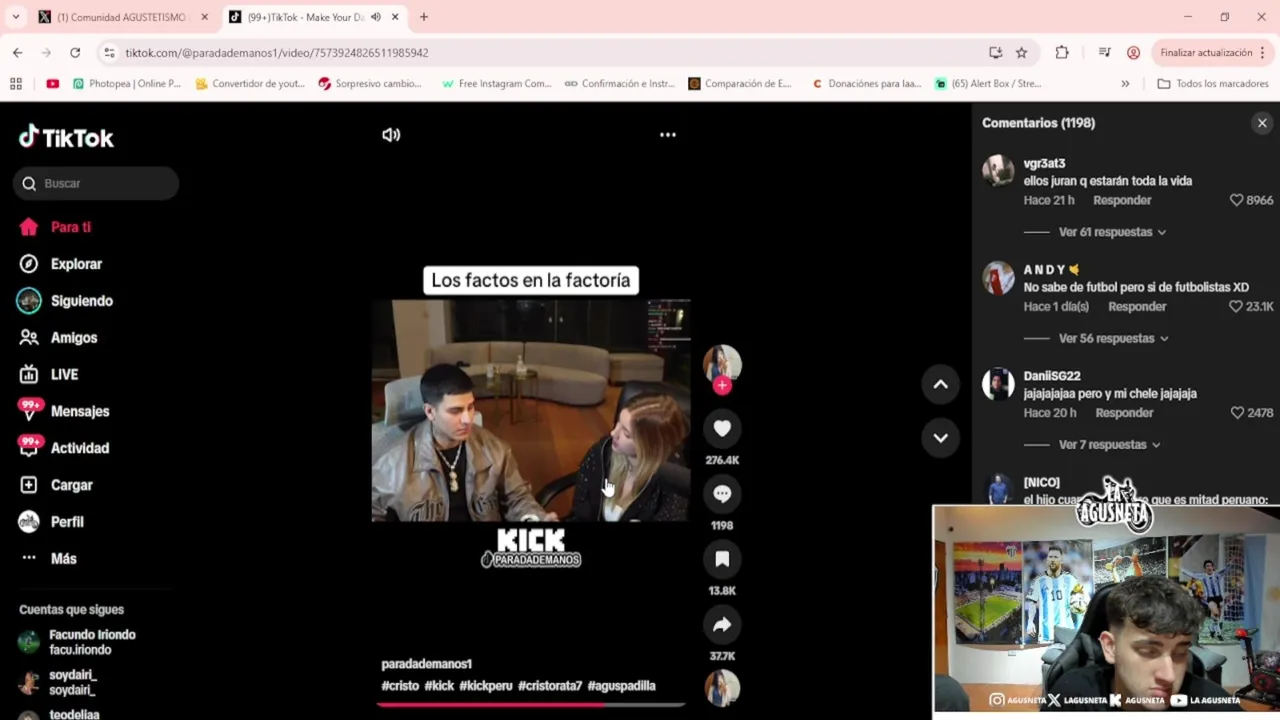Open the Siguiendo feed
Image resolution: width=1280 pixels, height=720 pixels.
coord(81,301)
